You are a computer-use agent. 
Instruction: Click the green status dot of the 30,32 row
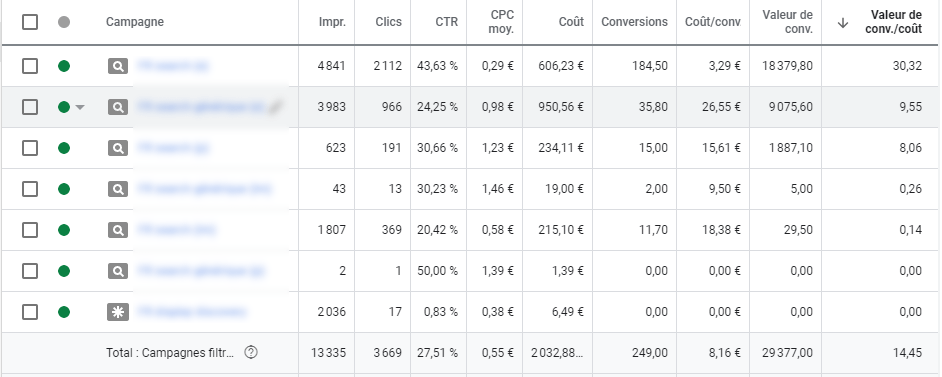click(64, 66)
